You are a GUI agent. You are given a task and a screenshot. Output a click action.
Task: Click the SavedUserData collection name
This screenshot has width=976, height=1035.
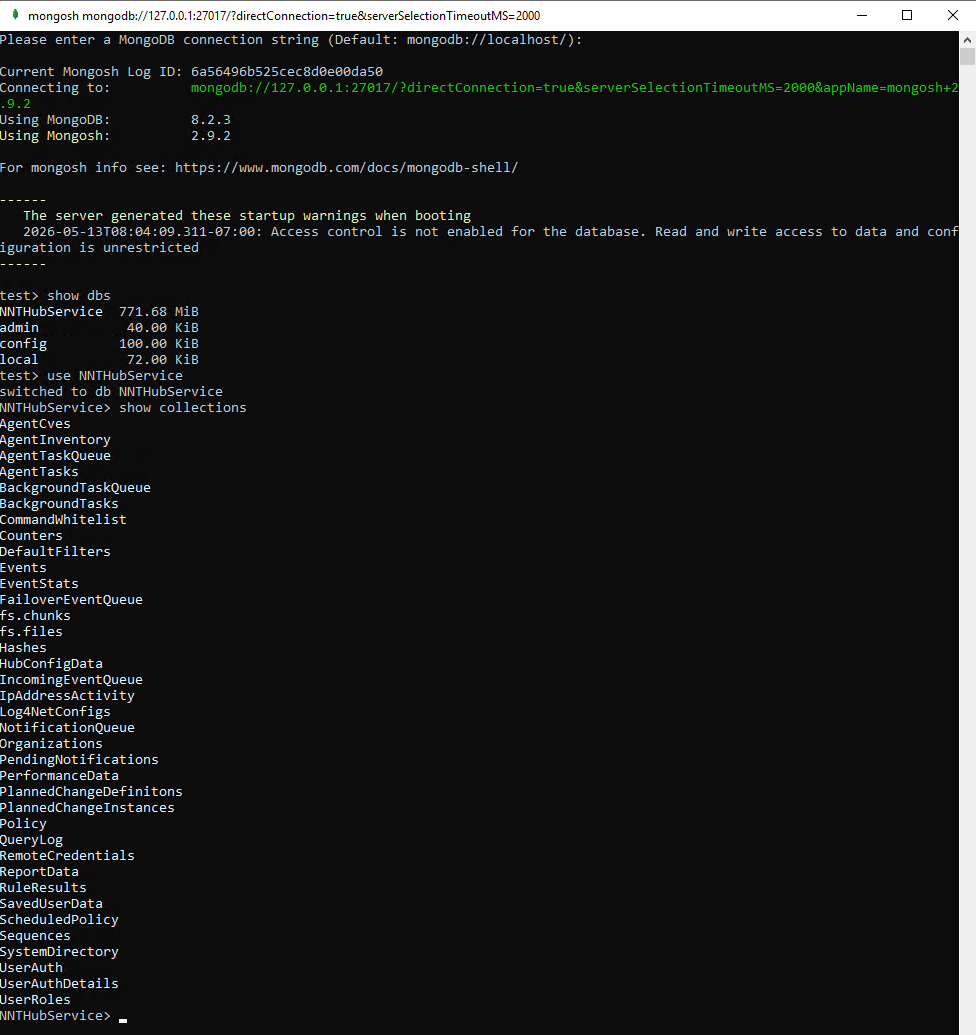click(51, 904)
